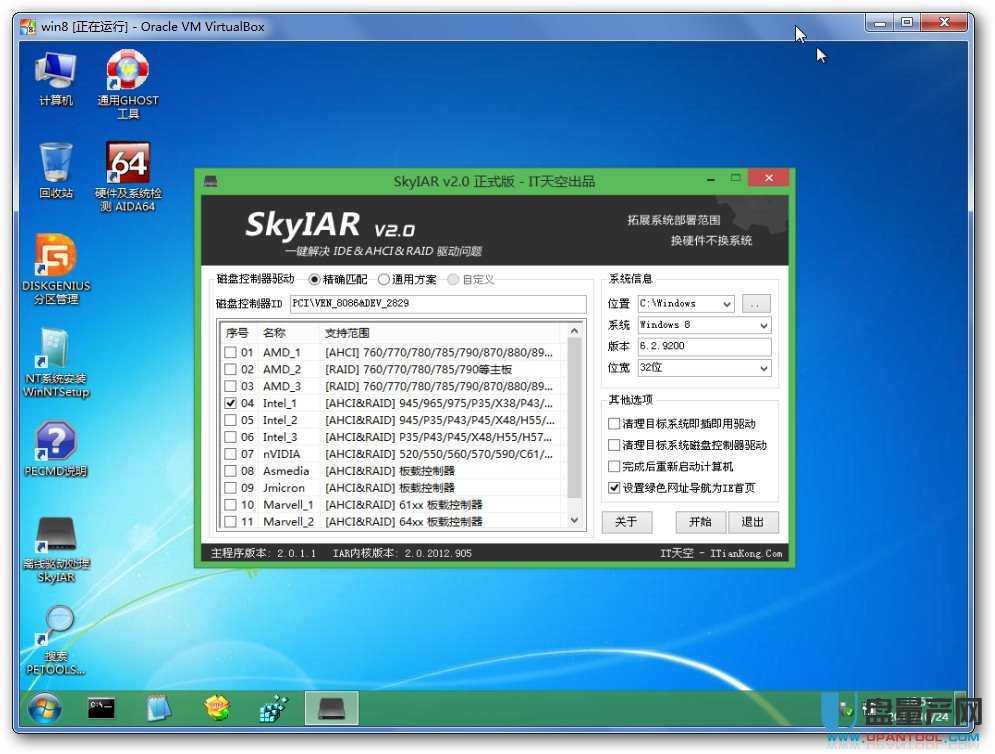Uncheck the Intel_1 driver checkbox

coord(231,403)
